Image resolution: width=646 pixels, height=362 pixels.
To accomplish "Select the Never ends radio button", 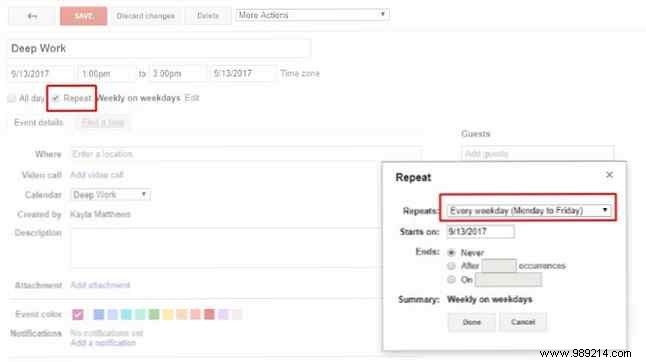I will coord(451,252).
